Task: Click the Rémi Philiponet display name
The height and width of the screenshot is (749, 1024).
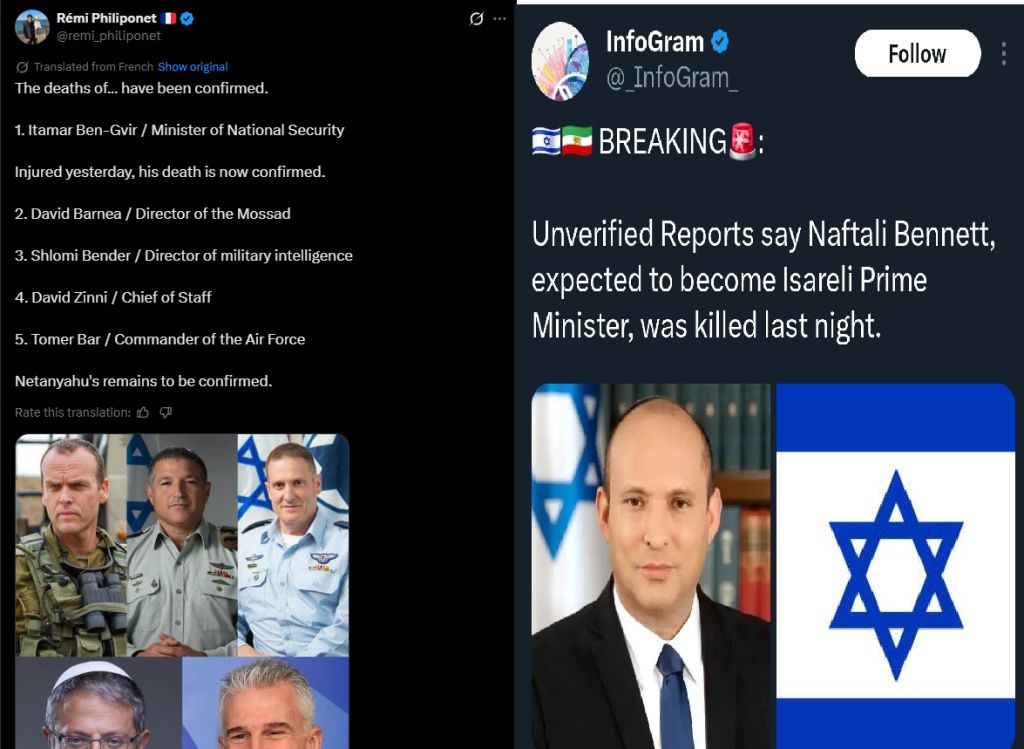Action: pos(106,18)
